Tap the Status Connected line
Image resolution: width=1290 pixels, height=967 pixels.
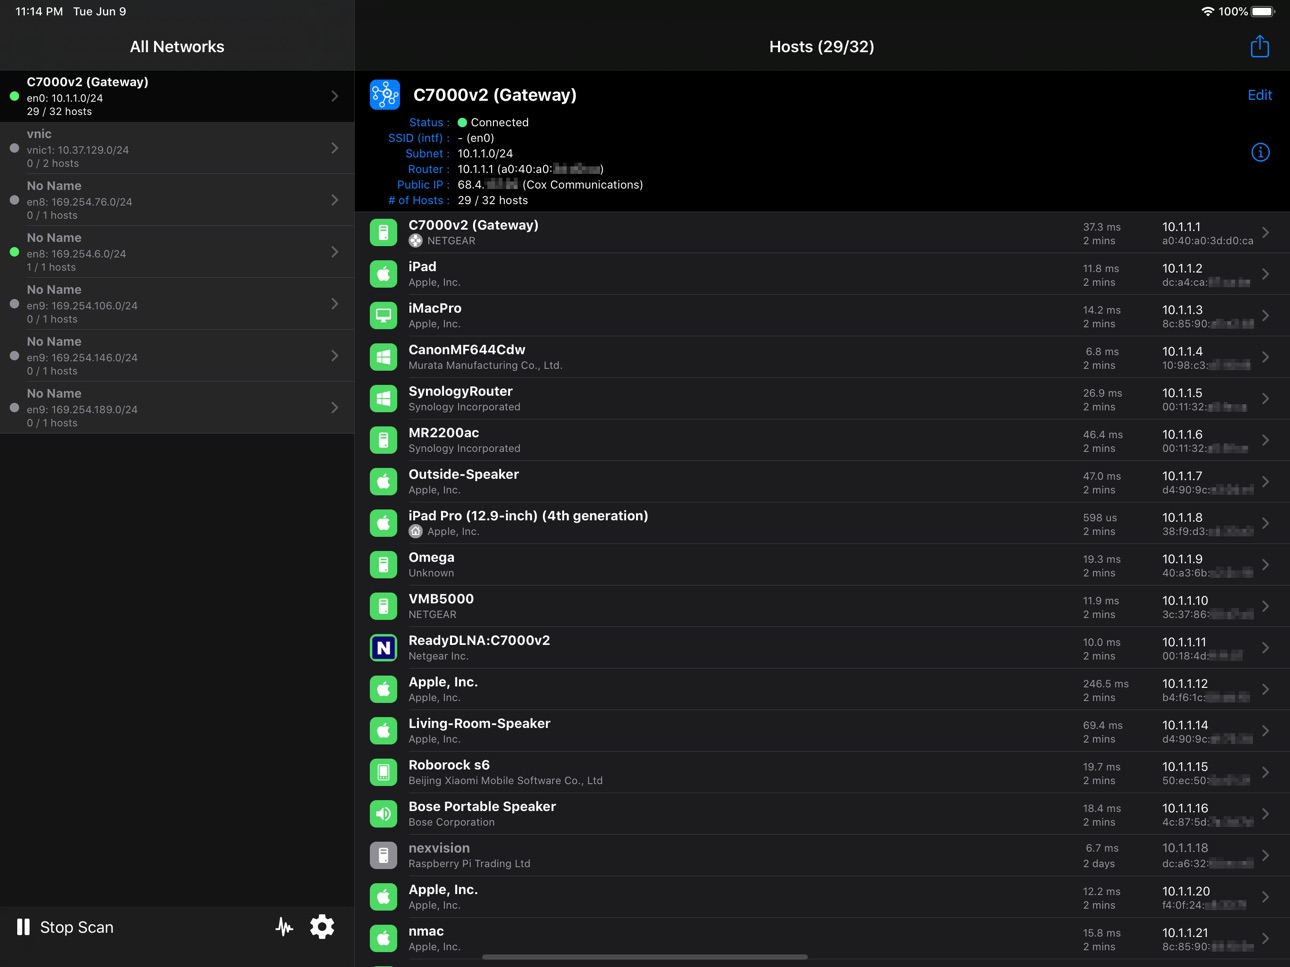click(x=468, y=122)
